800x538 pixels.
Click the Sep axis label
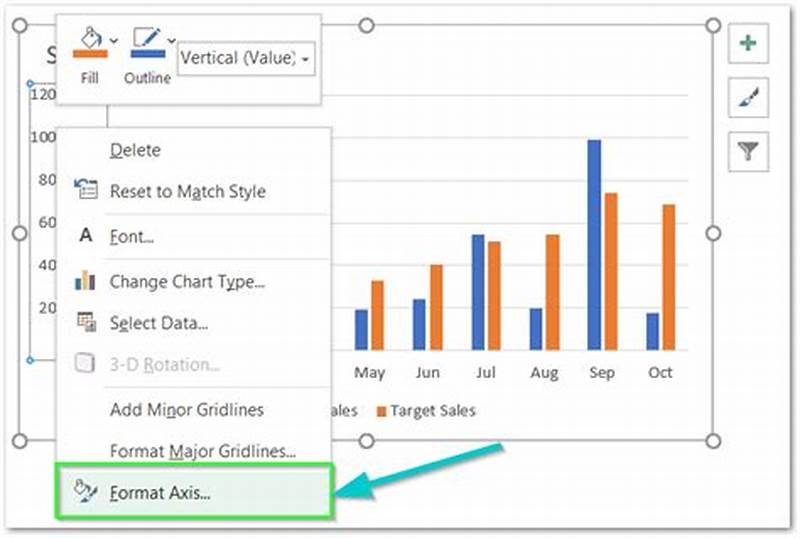[x=602, y=373]
